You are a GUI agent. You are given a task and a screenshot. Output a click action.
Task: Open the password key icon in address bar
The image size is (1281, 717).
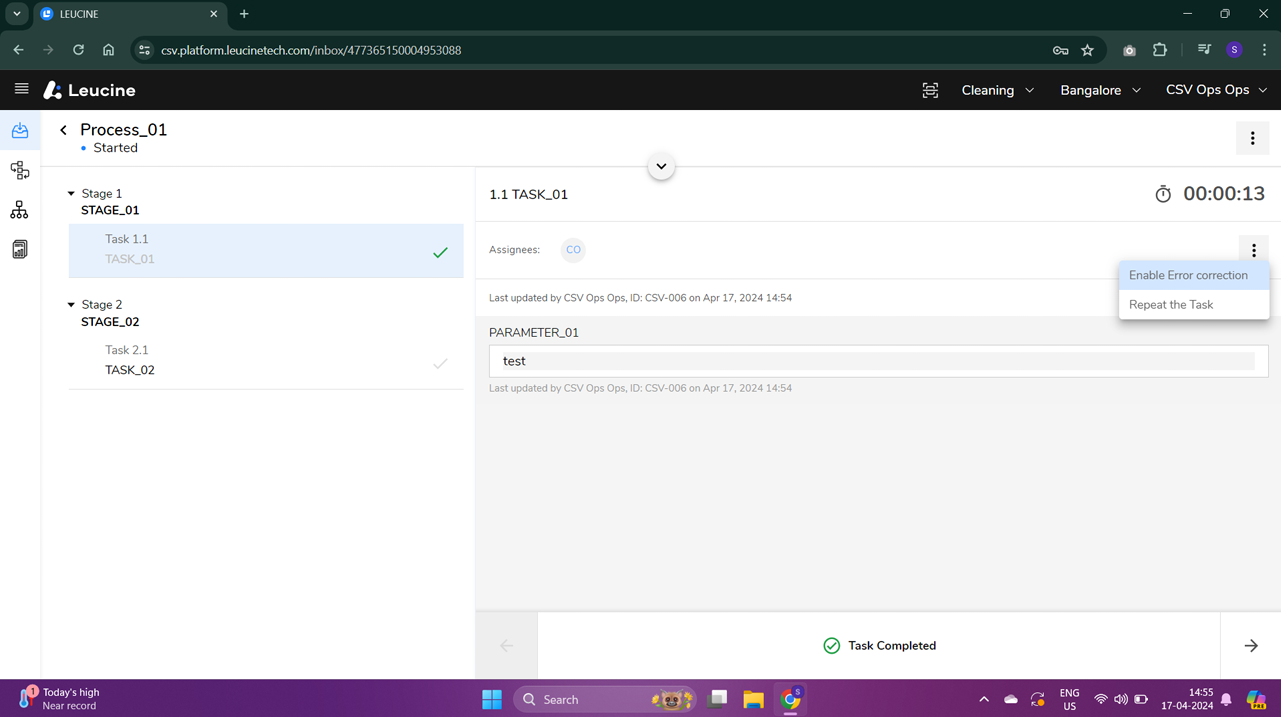tap(1060, 50)
